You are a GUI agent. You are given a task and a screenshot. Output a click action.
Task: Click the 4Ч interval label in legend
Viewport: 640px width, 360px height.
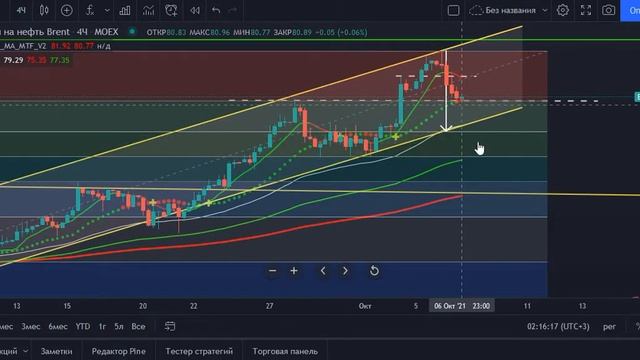point(82,32)
